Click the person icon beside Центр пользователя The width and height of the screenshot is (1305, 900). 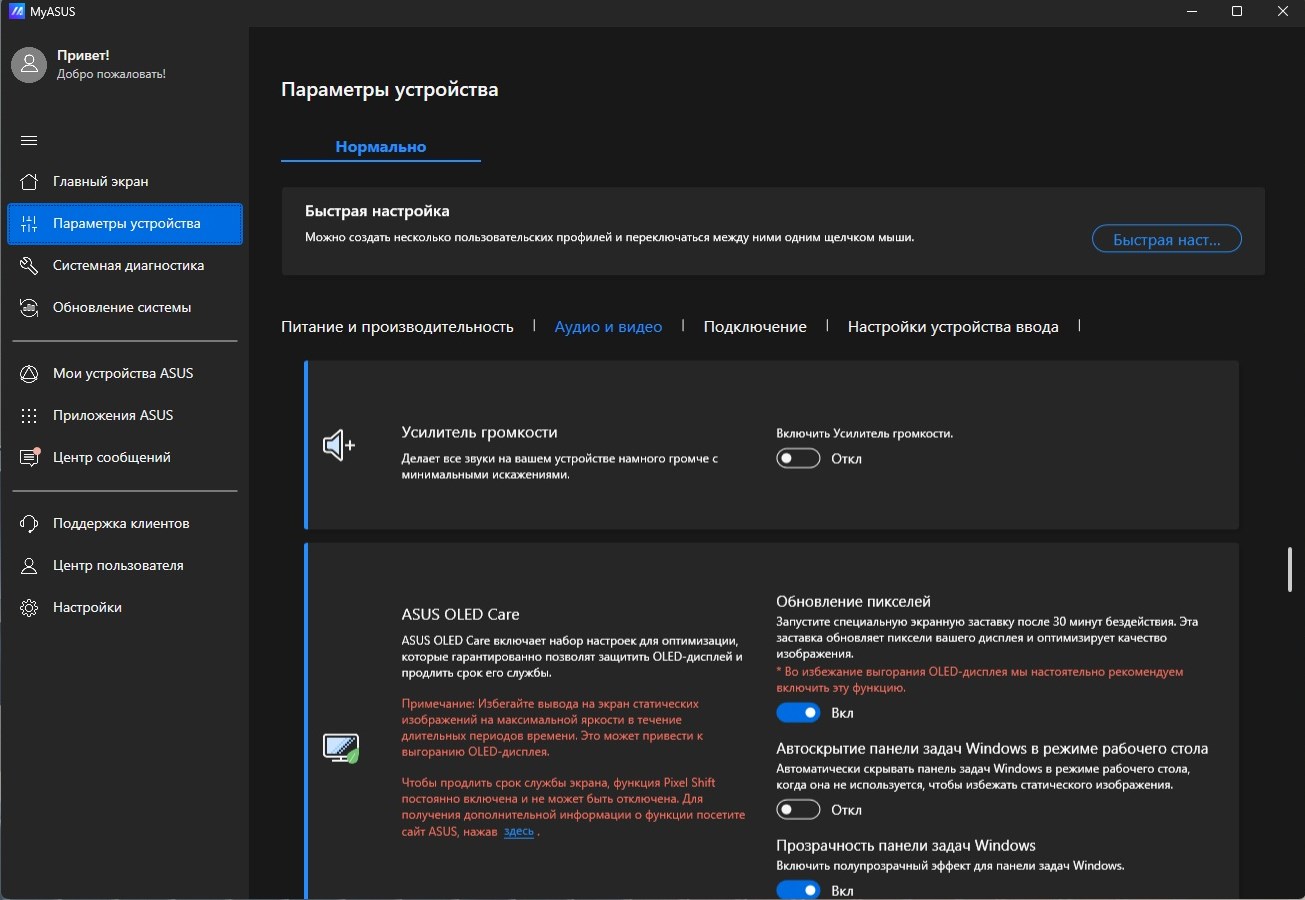click(29, 565)
